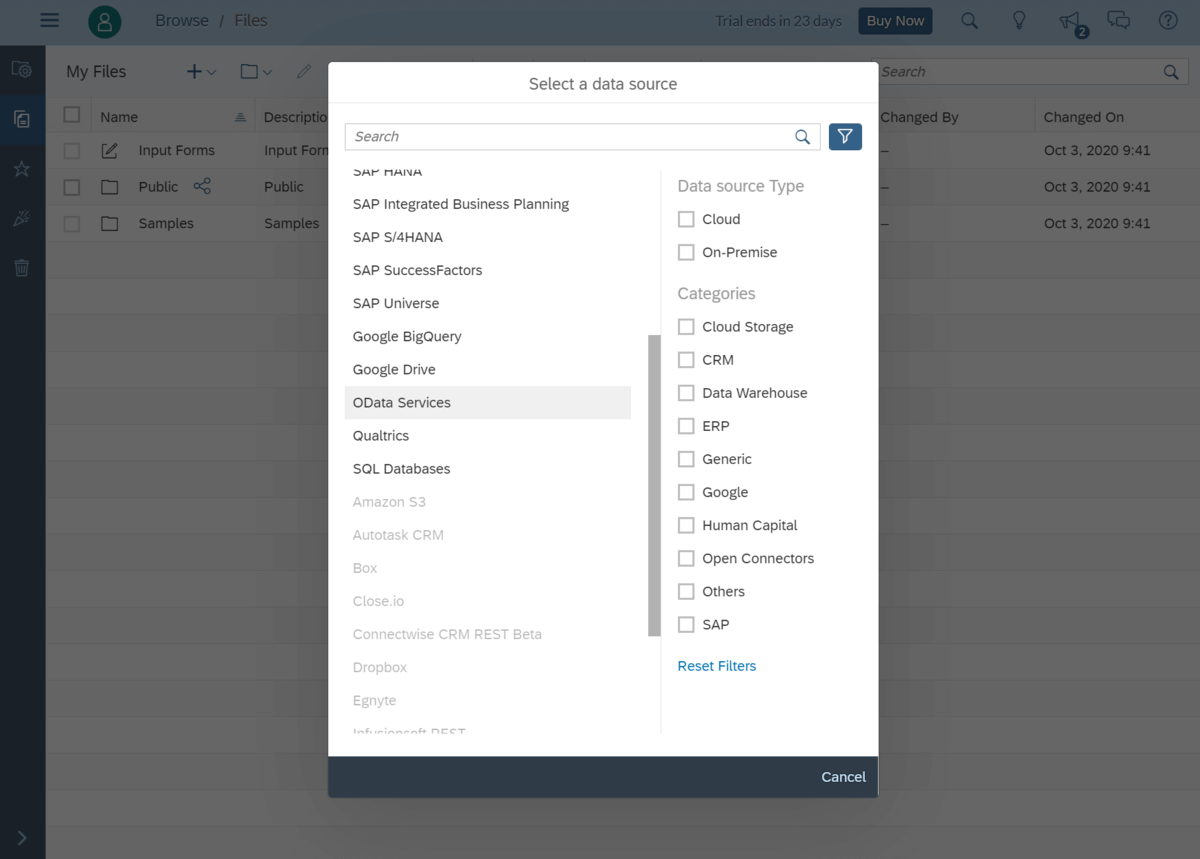Image resolution: width=1200 pixels, height=859 pixels.
Task: Tick the Public row checkbox
Action: click(72, 186)
